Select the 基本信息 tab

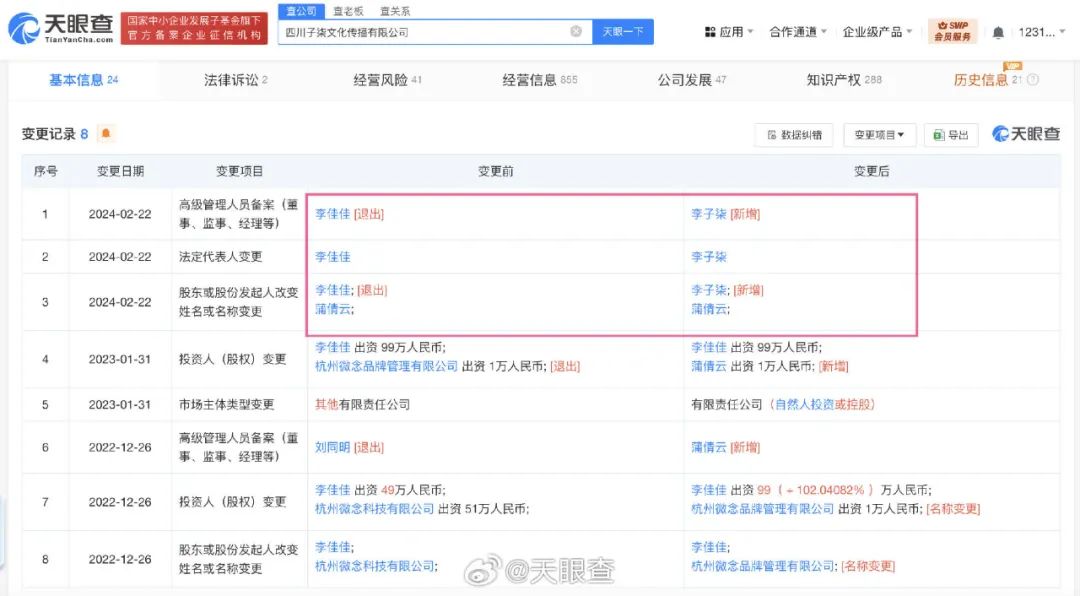83,80
